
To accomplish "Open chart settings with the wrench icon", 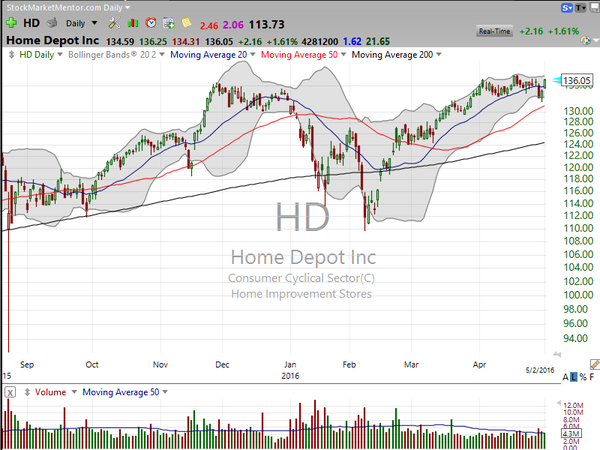I will pos(114,23).
